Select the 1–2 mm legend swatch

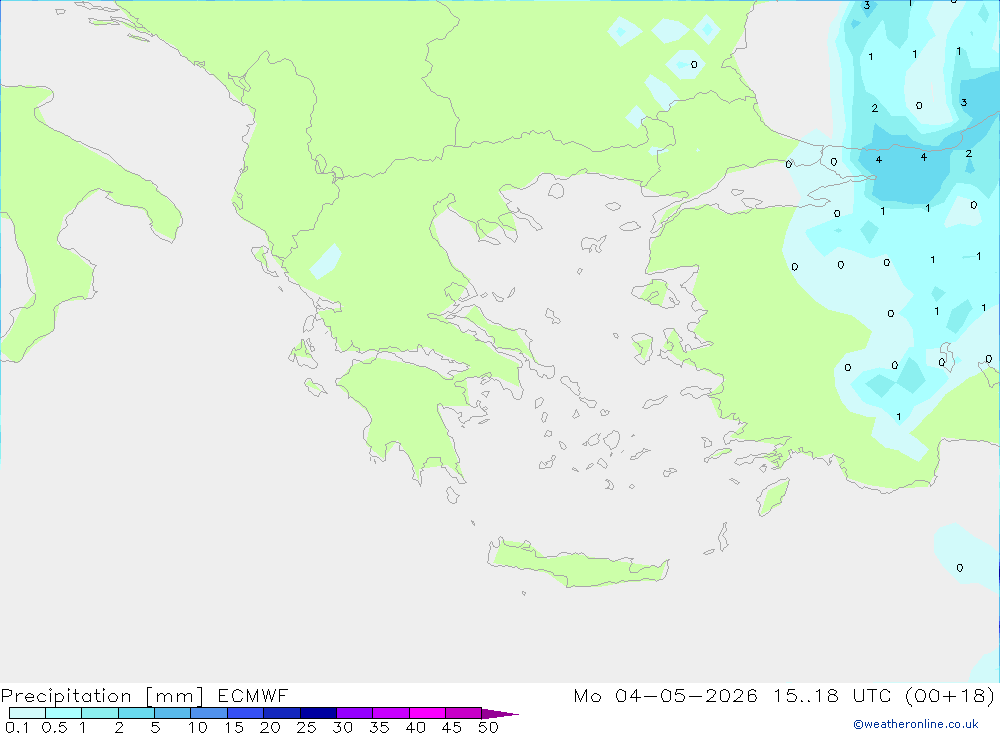point(100,713)
